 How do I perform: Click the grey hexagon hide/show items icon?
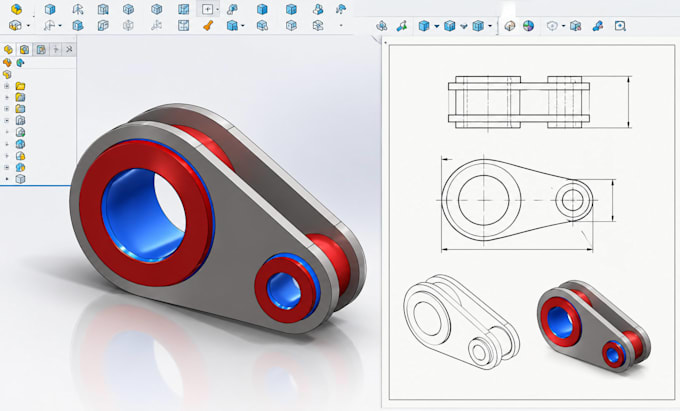[x=552, y=26]
